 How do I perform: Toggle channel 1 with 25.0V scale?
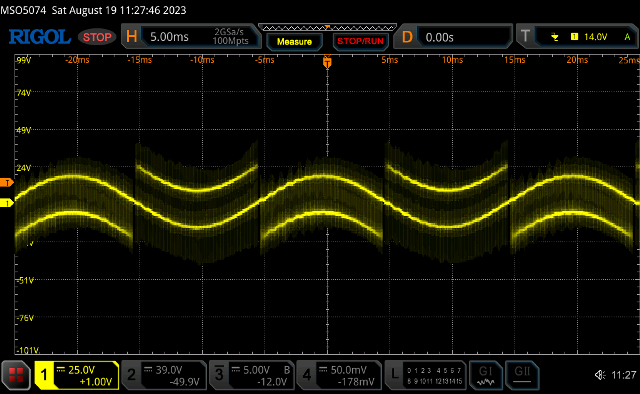point(76,375)
